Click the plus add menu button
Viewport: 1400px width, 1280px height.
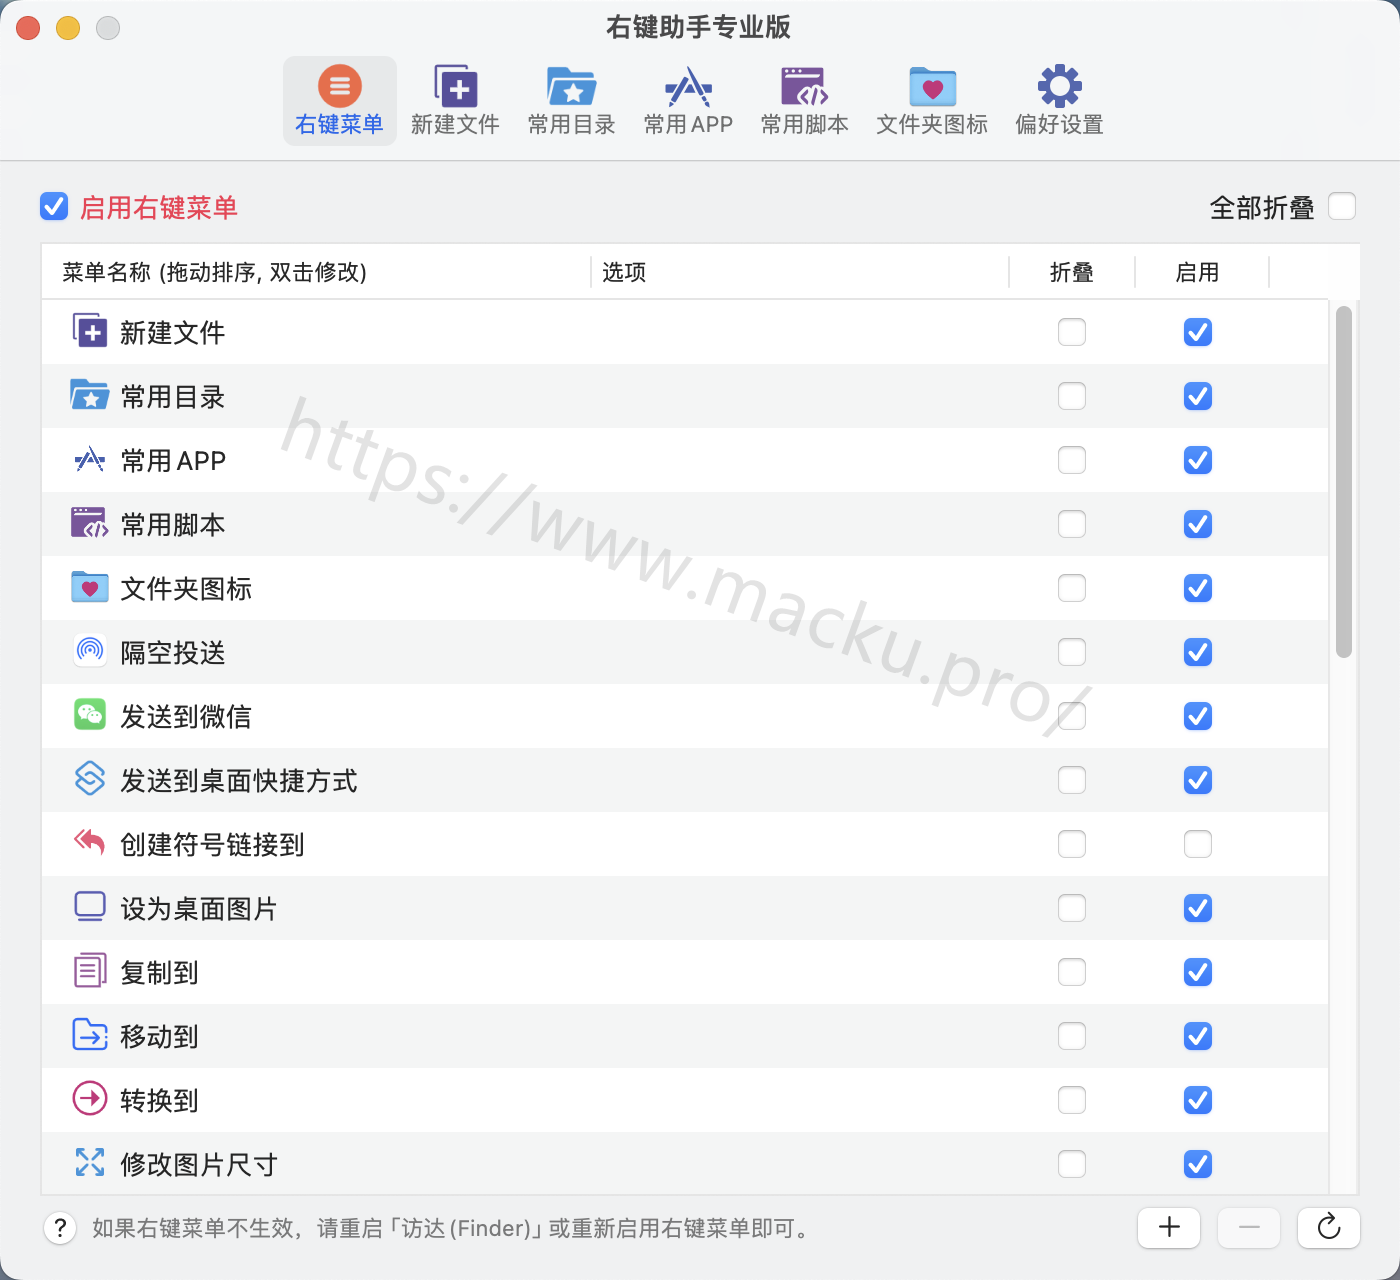tap(1169, 1227)
